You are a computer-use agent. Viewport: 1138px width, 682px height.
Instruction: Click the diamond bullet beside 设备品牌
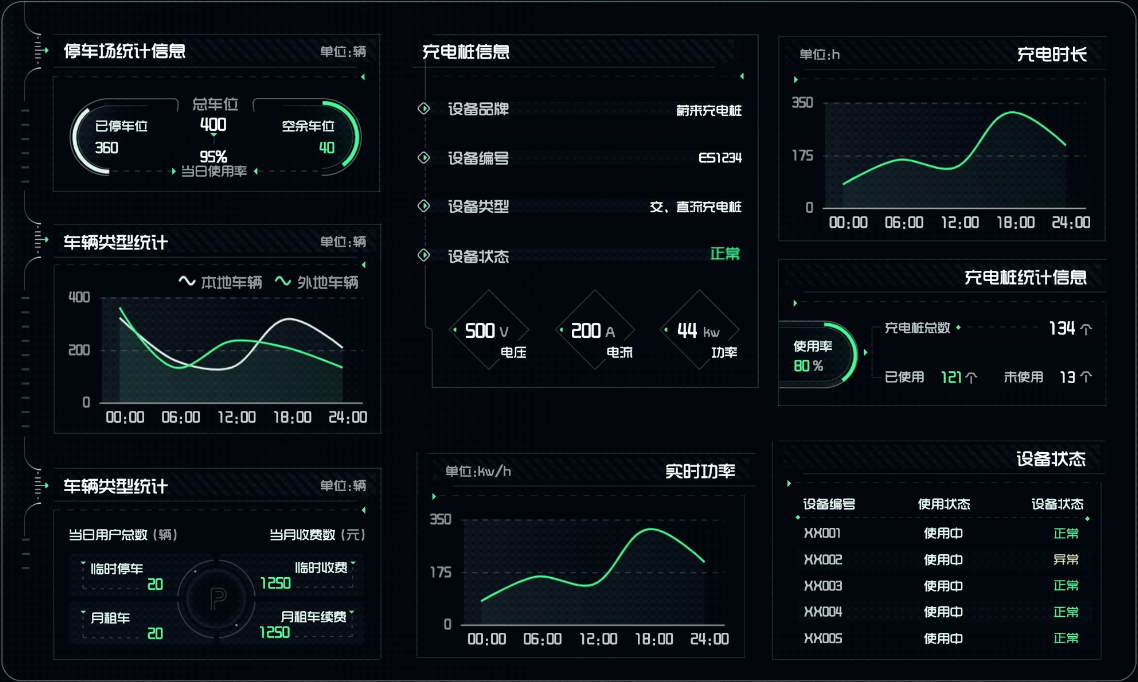(423, 109)
